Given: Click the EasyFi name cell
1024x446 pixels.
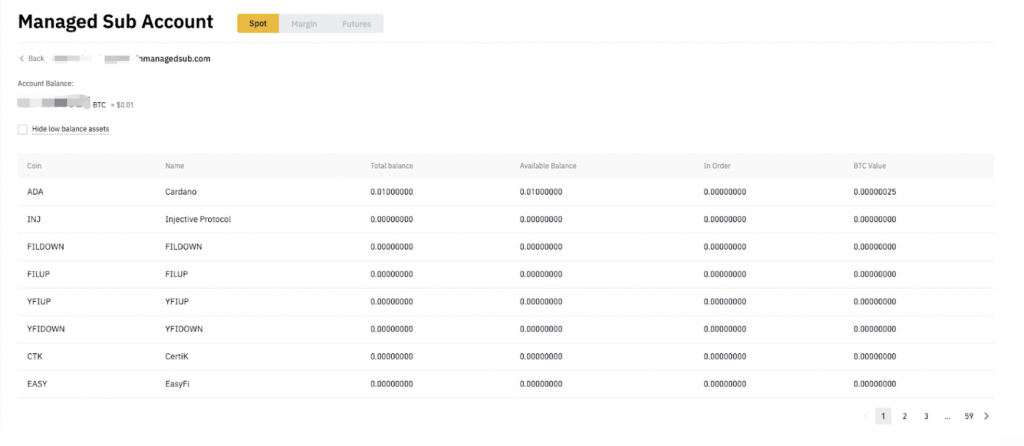Looking at the screenshot, I should pos(177,384).
